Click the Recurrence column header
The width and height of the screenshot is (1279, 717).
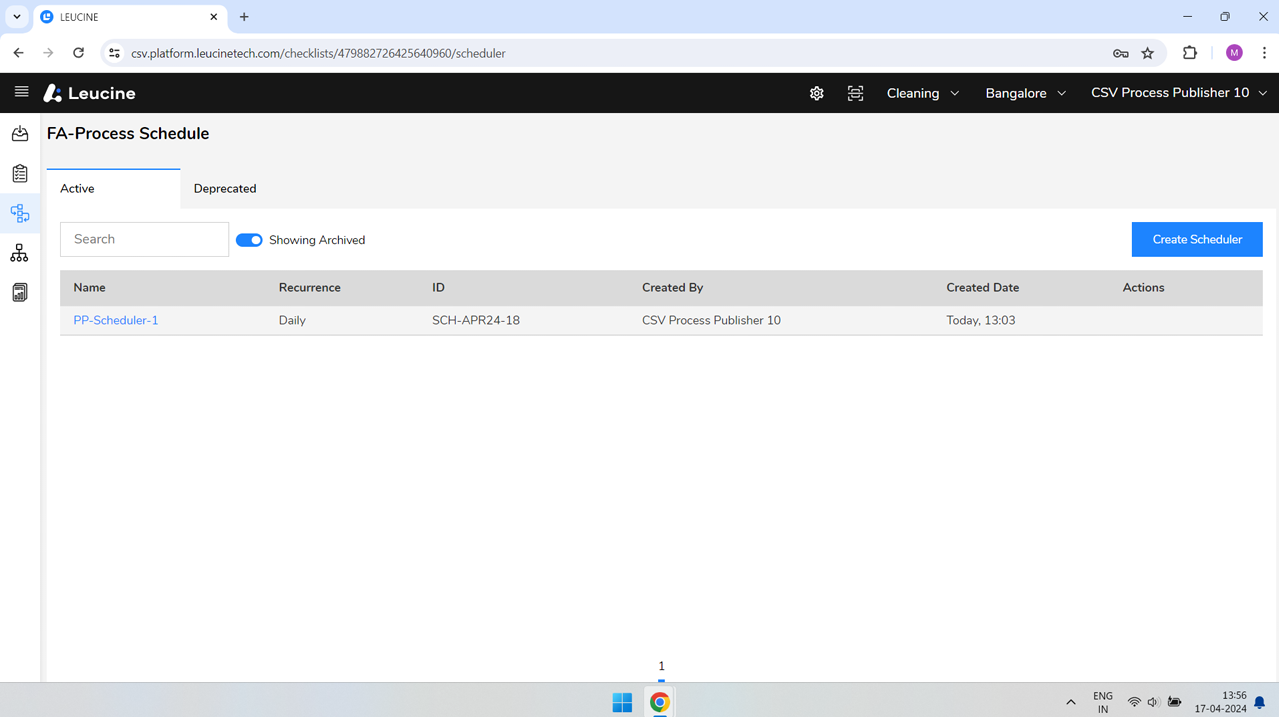click(x=310, y=287)
